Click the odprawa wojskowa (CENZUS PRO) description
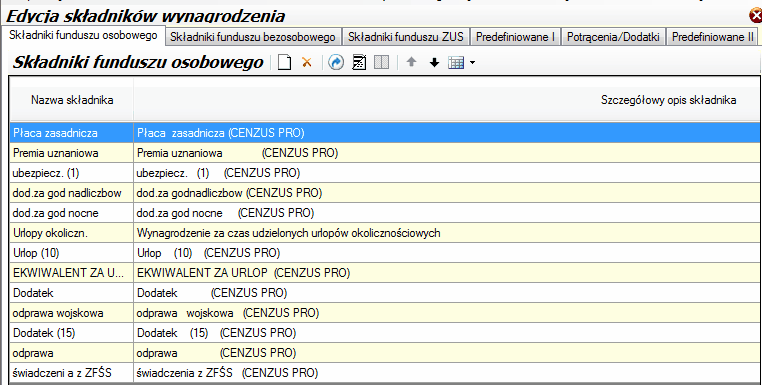This screenshot has height=385, width=762. [x=447, y=313]
